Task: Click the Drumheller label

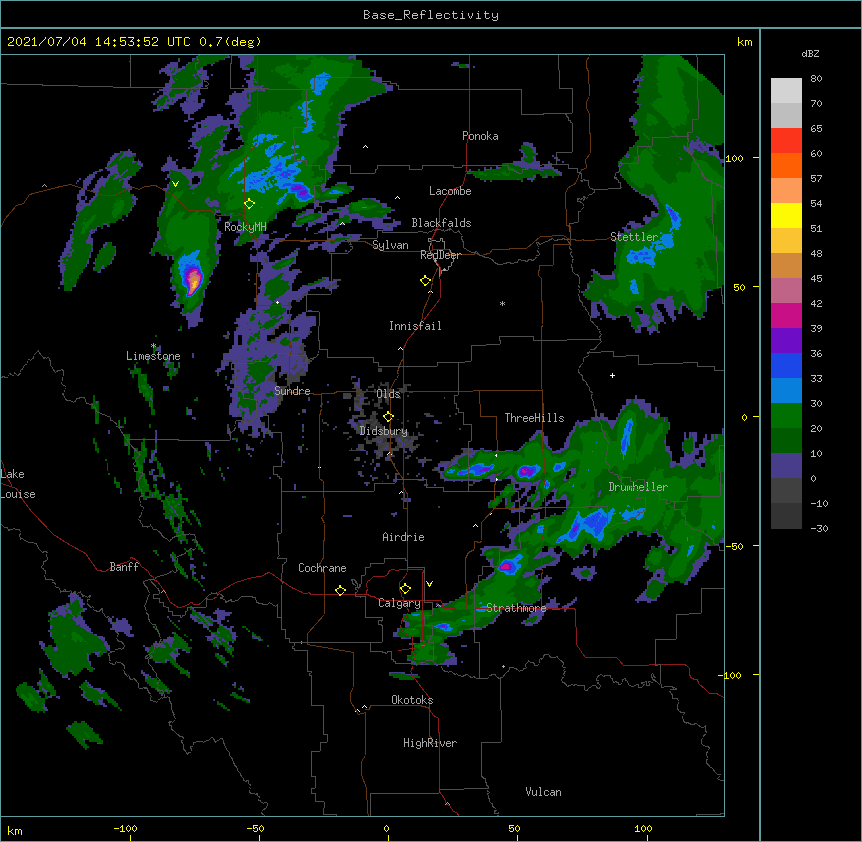Action: (638, 487)
